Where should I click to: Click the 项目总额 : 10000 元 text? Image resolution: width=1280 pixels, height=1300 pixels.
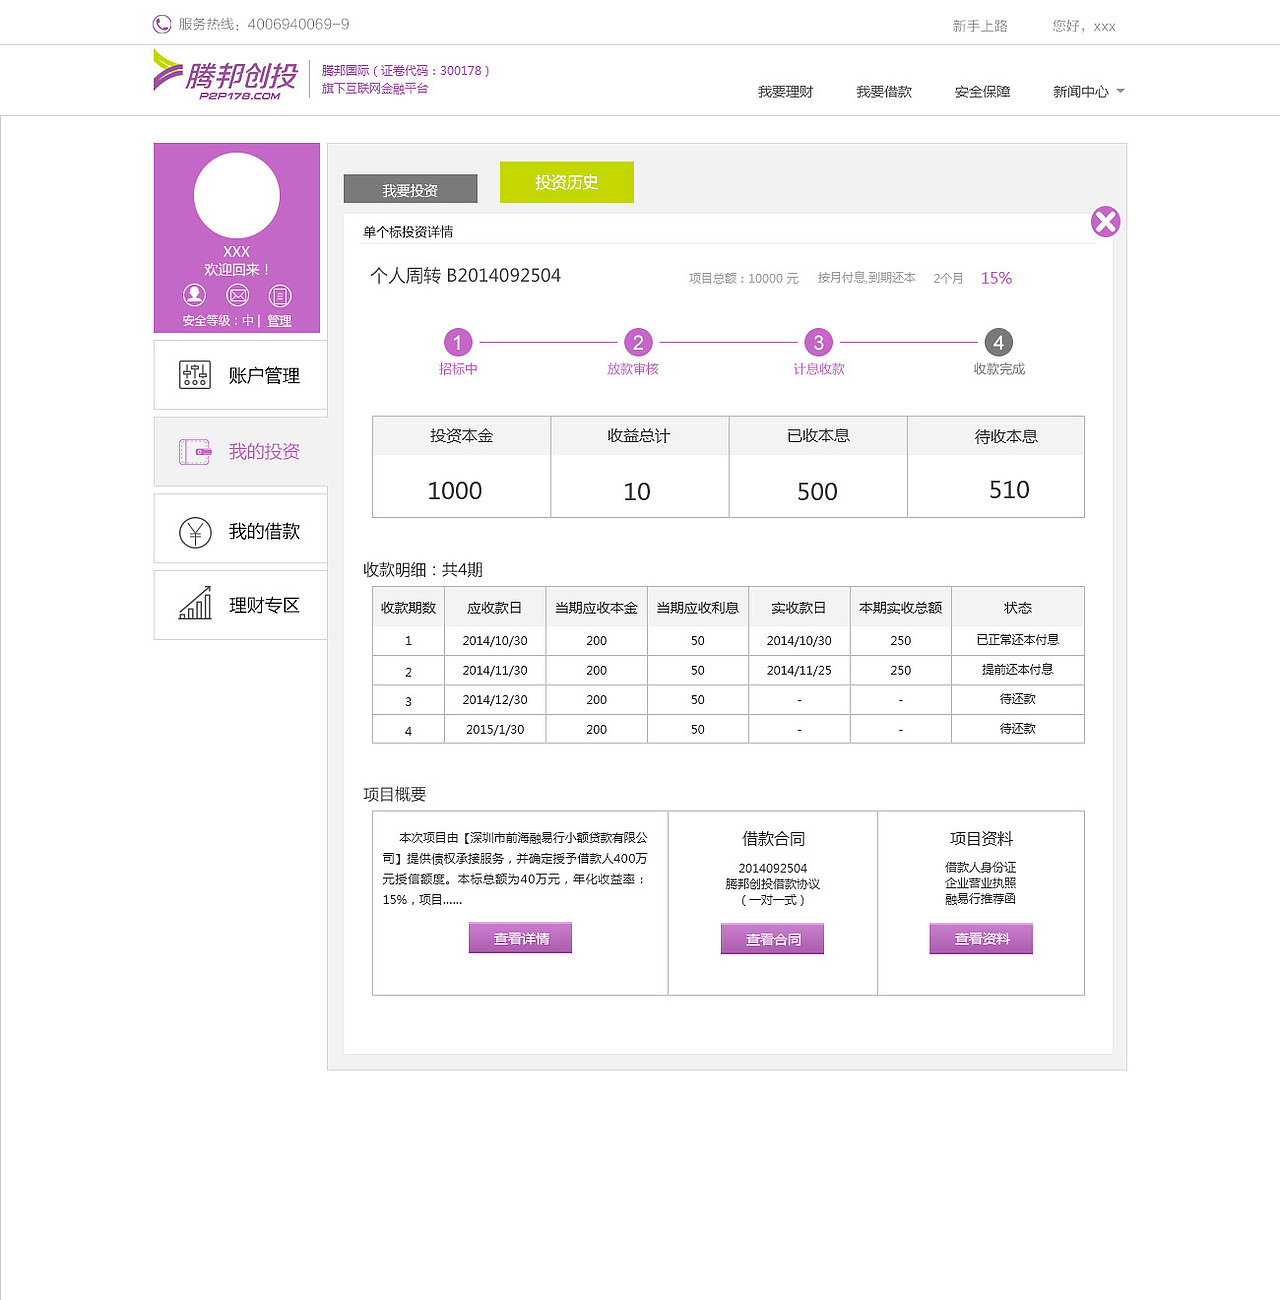[743, 279]
